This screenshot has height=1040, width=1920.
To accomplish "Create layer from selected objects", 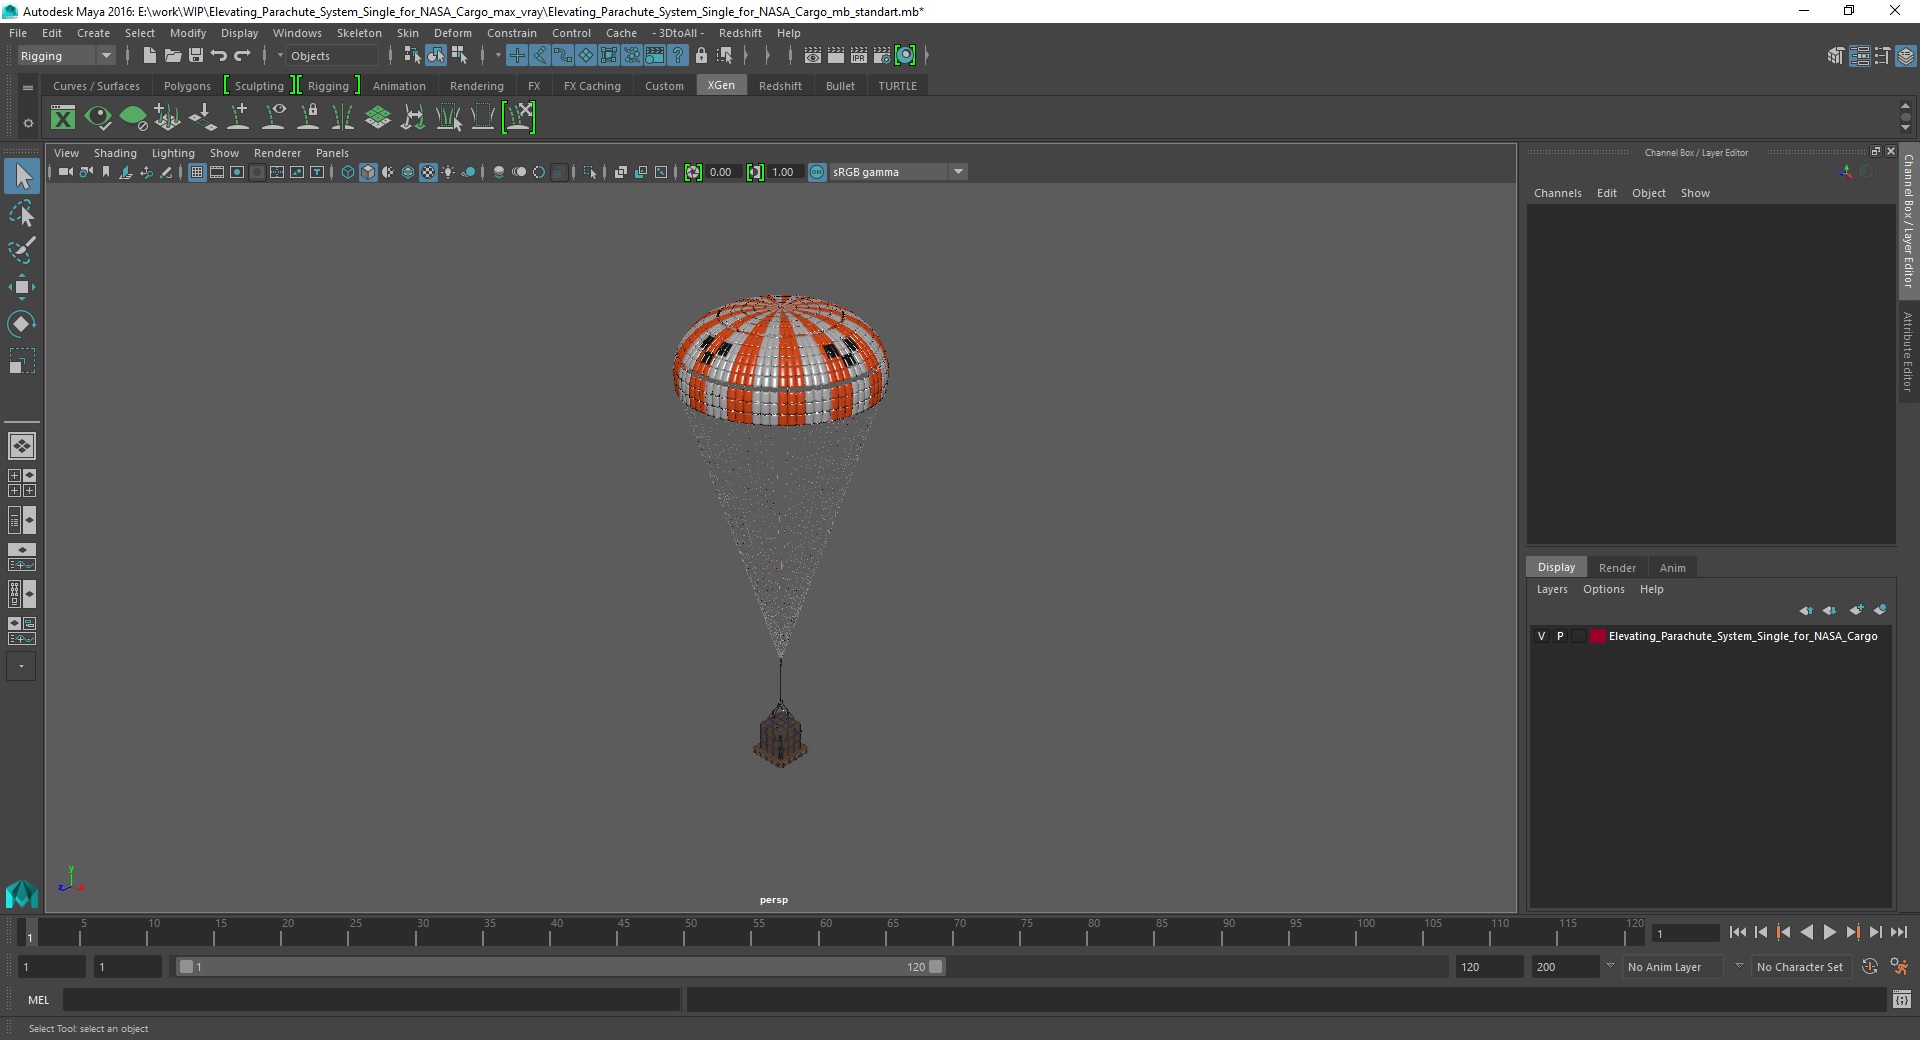I will click(1880, 610).
